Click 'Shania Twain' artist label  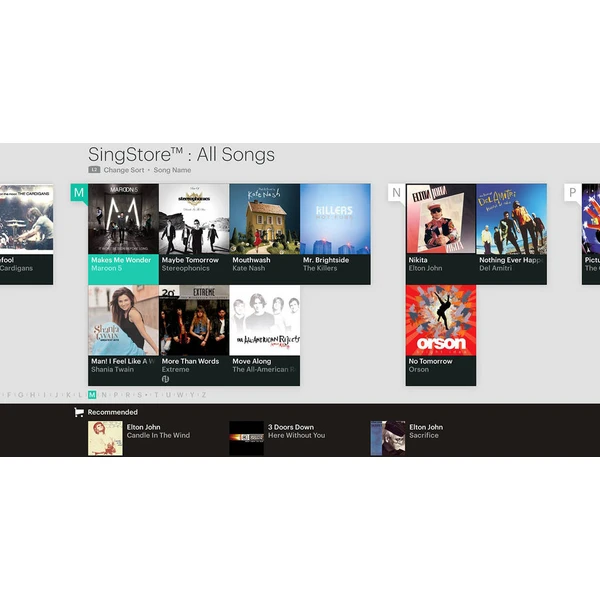[112, 370]
